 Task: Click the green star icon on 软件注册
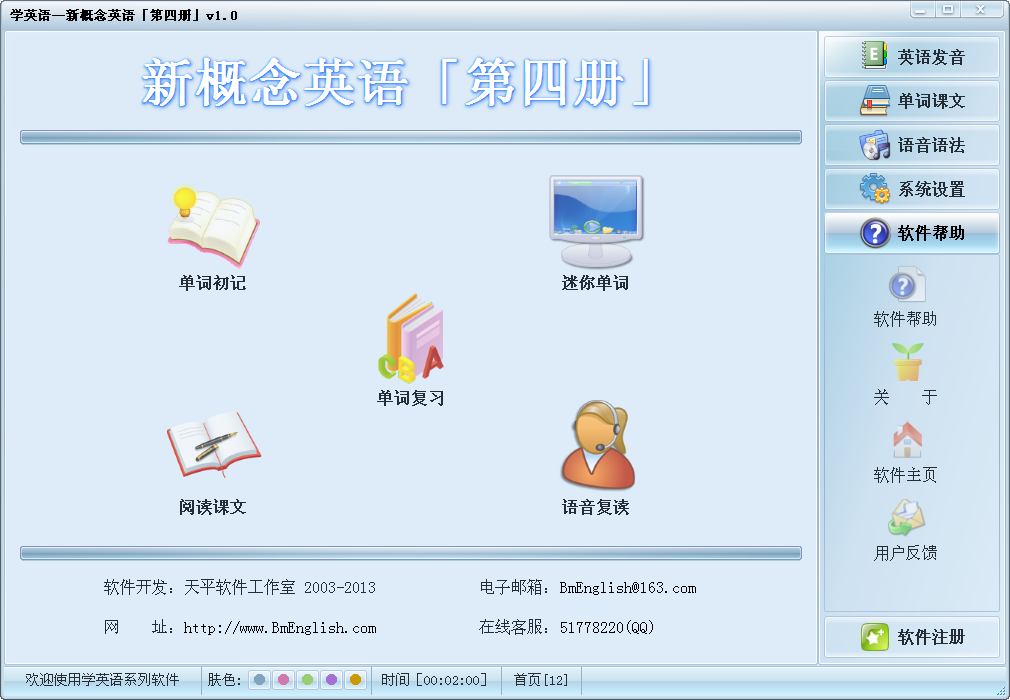pyautogui.click(x=874, y=637)
